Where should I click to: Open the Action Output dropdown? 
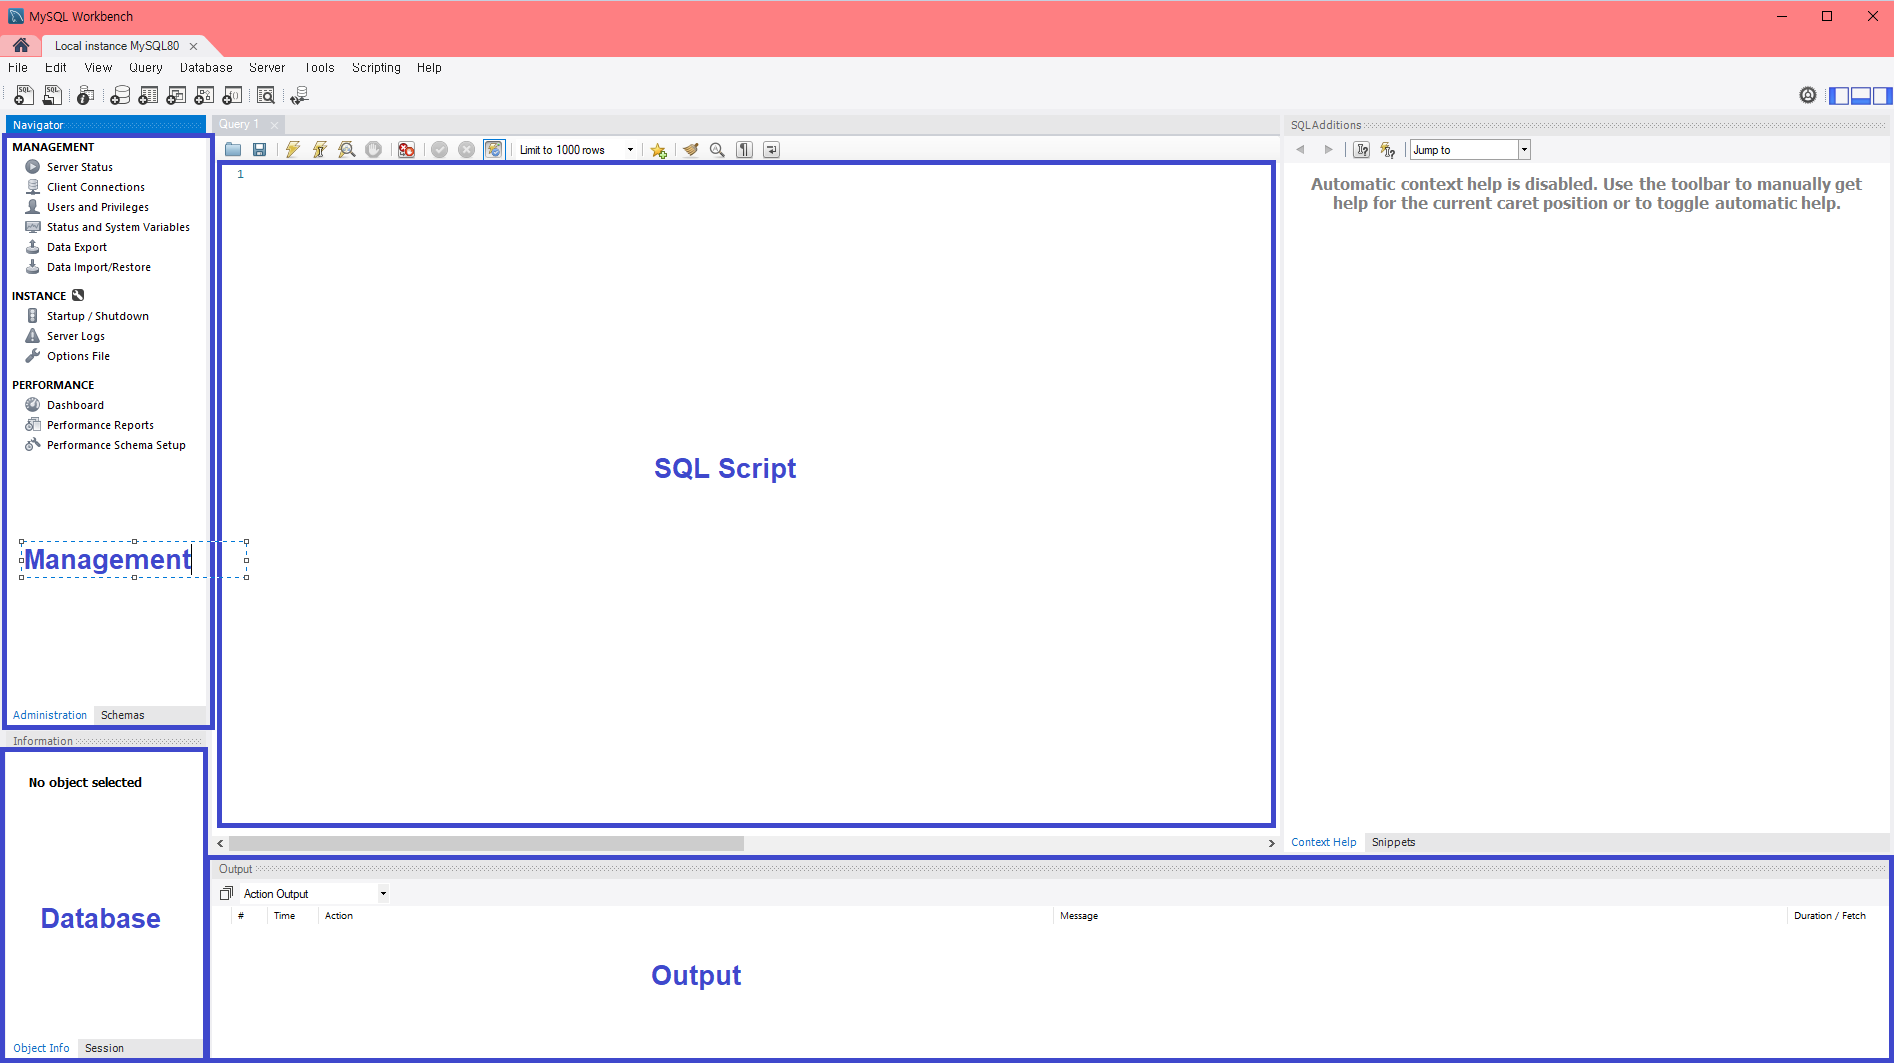pyautogui.click(x=382, y=893)
